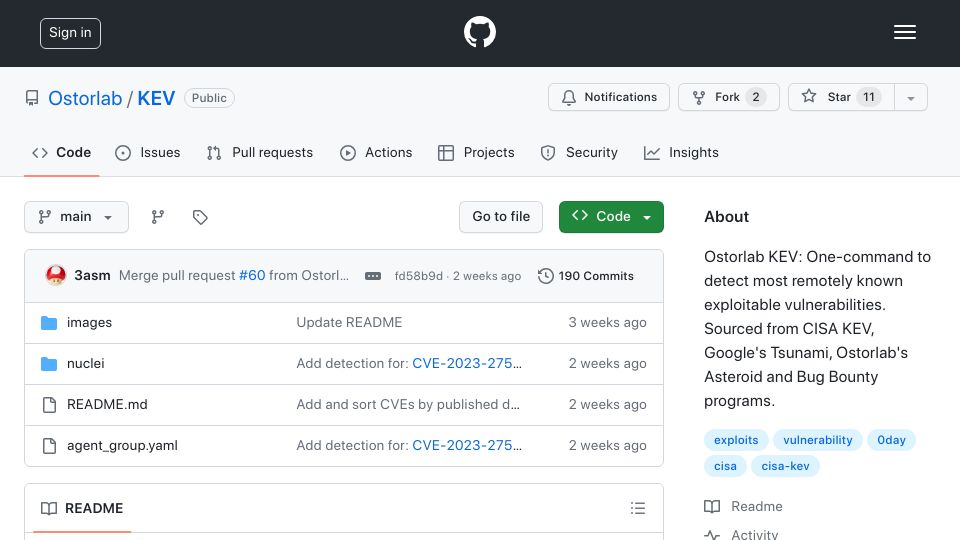This screenshot has width=960, height=540.
Task: Open the nuclei folder
Action: 86,364
